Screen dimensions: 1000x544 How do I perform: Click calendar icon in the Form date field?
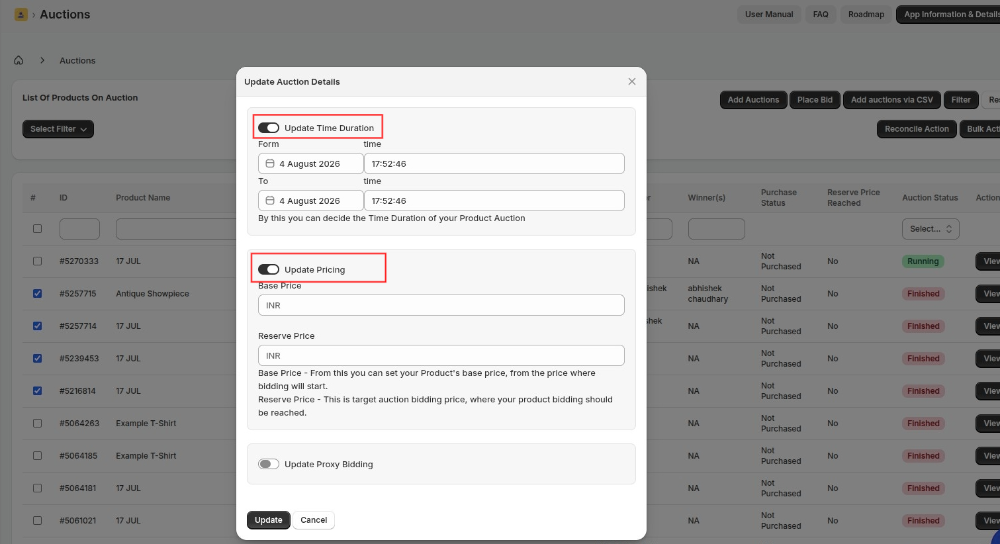pos(270,164)
